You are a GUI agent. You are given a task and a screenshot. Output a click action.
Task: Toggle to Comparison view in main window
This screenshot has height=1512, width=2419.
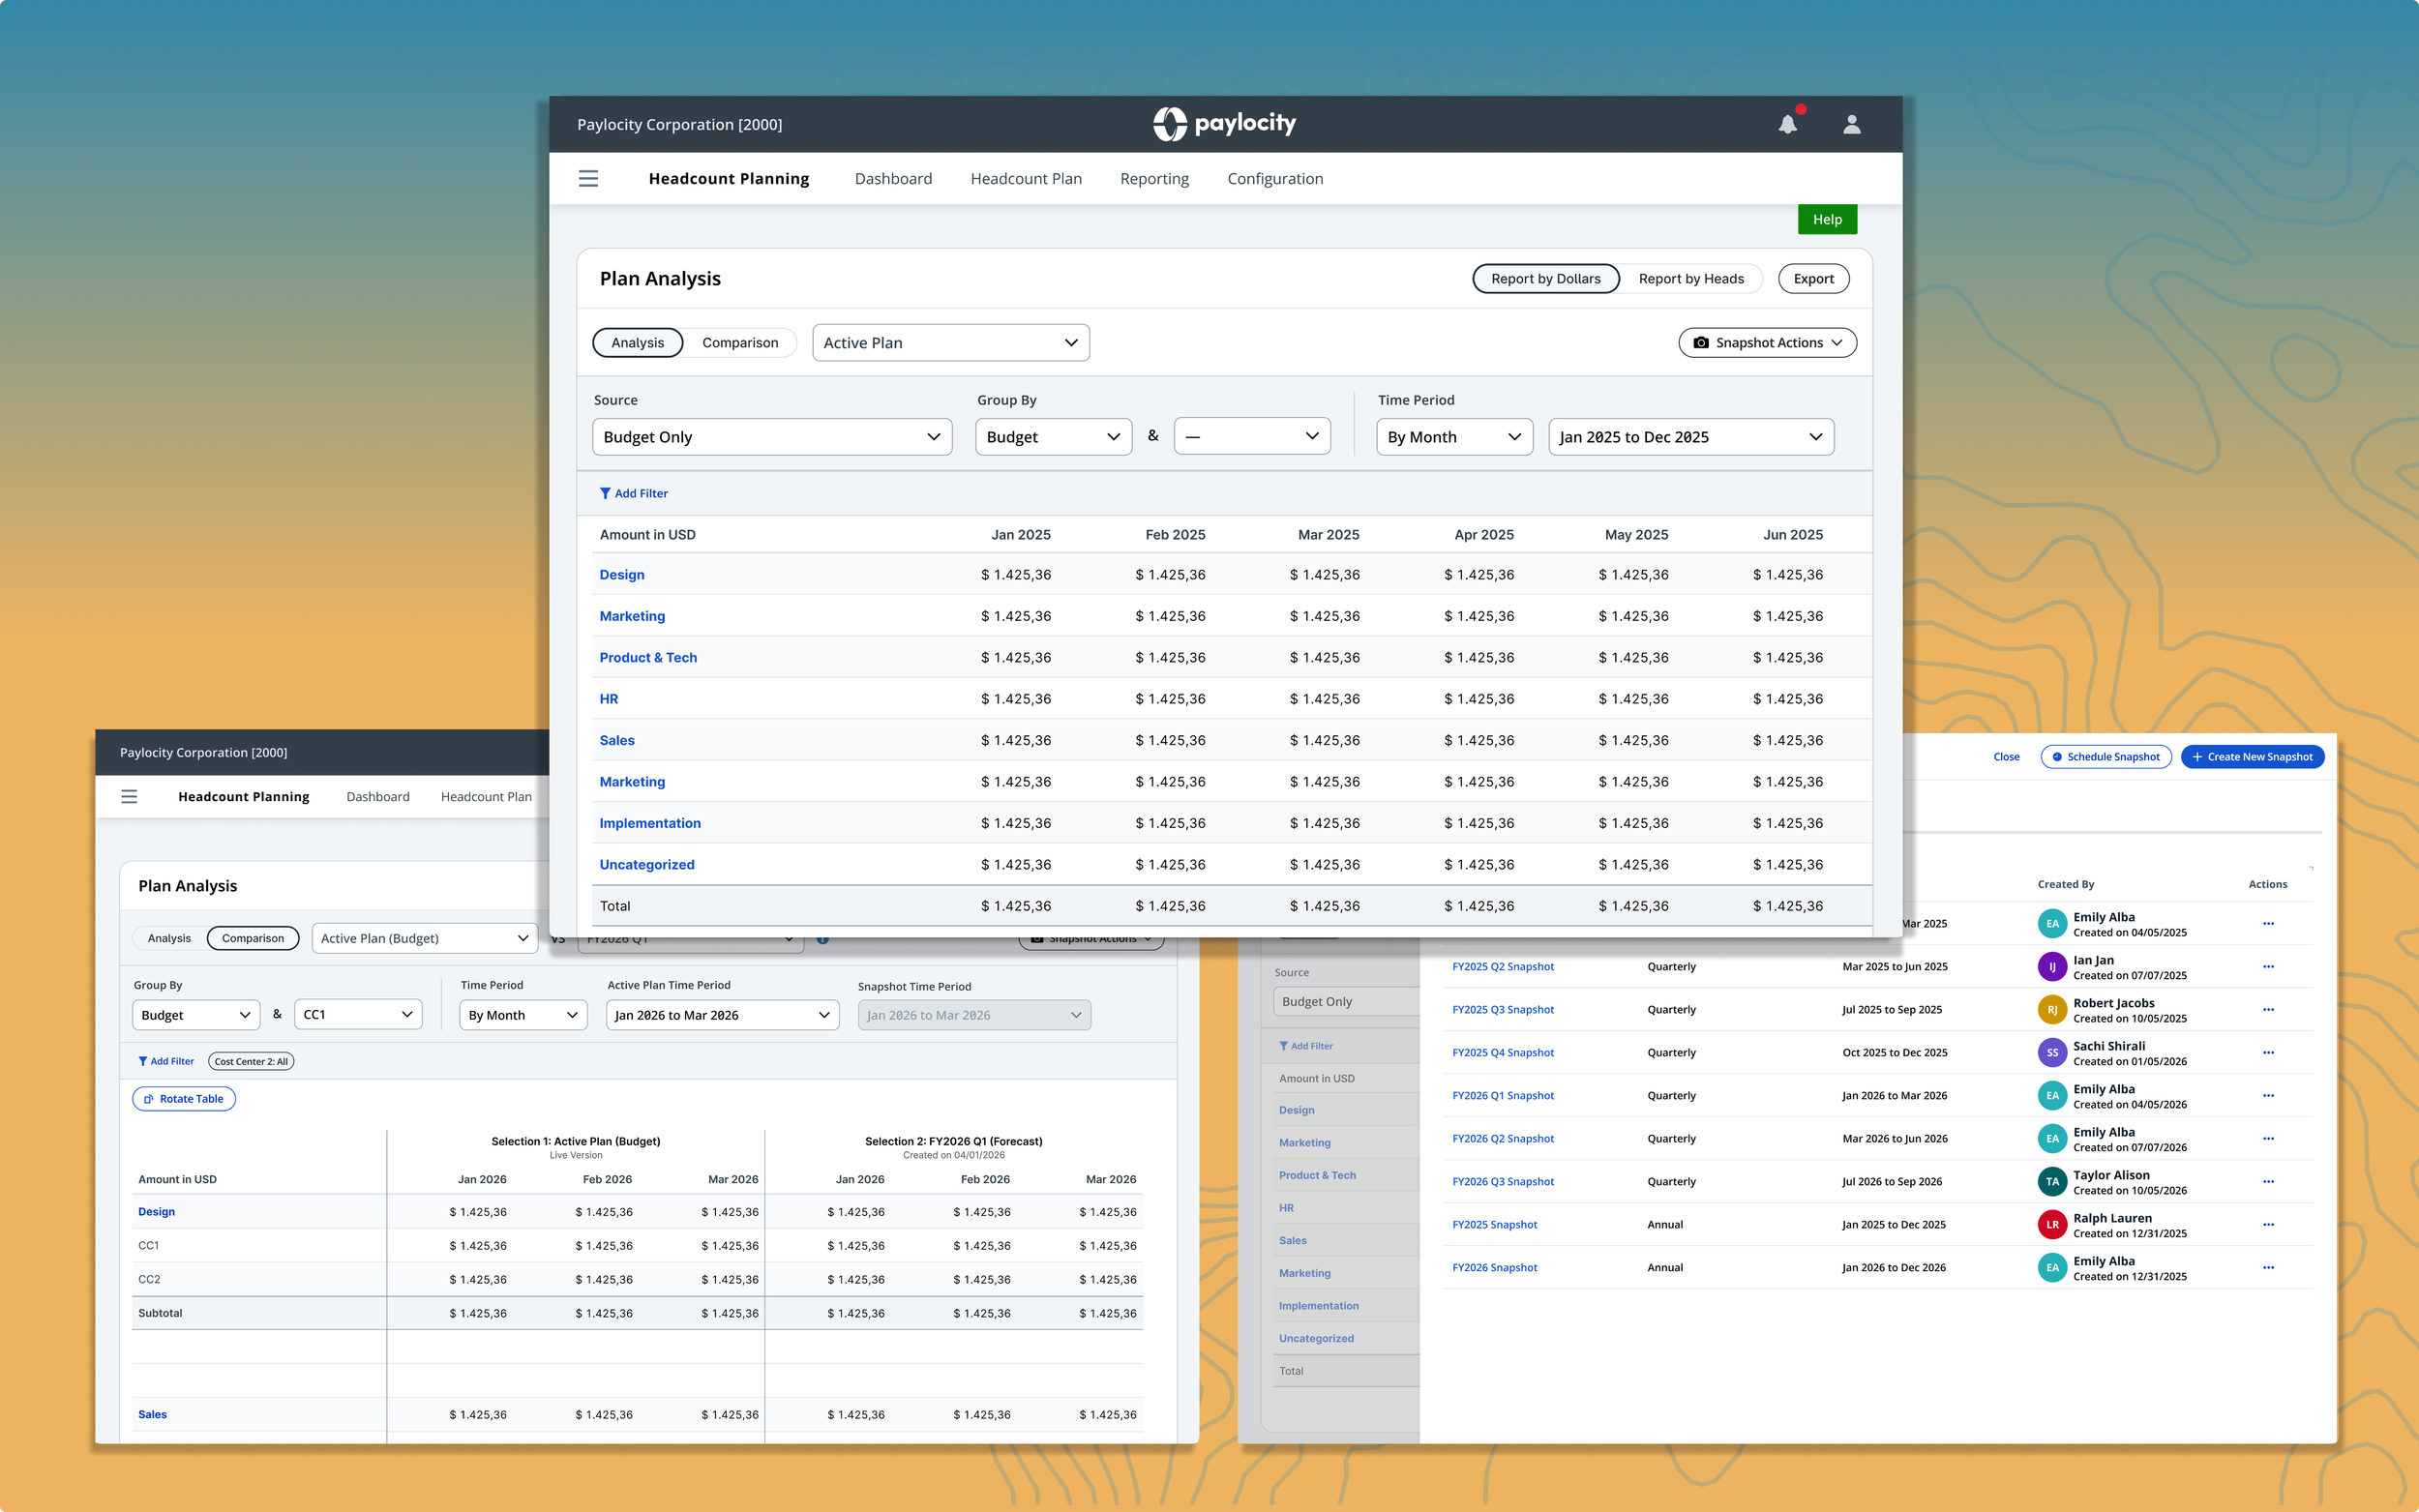coord(740,342)
